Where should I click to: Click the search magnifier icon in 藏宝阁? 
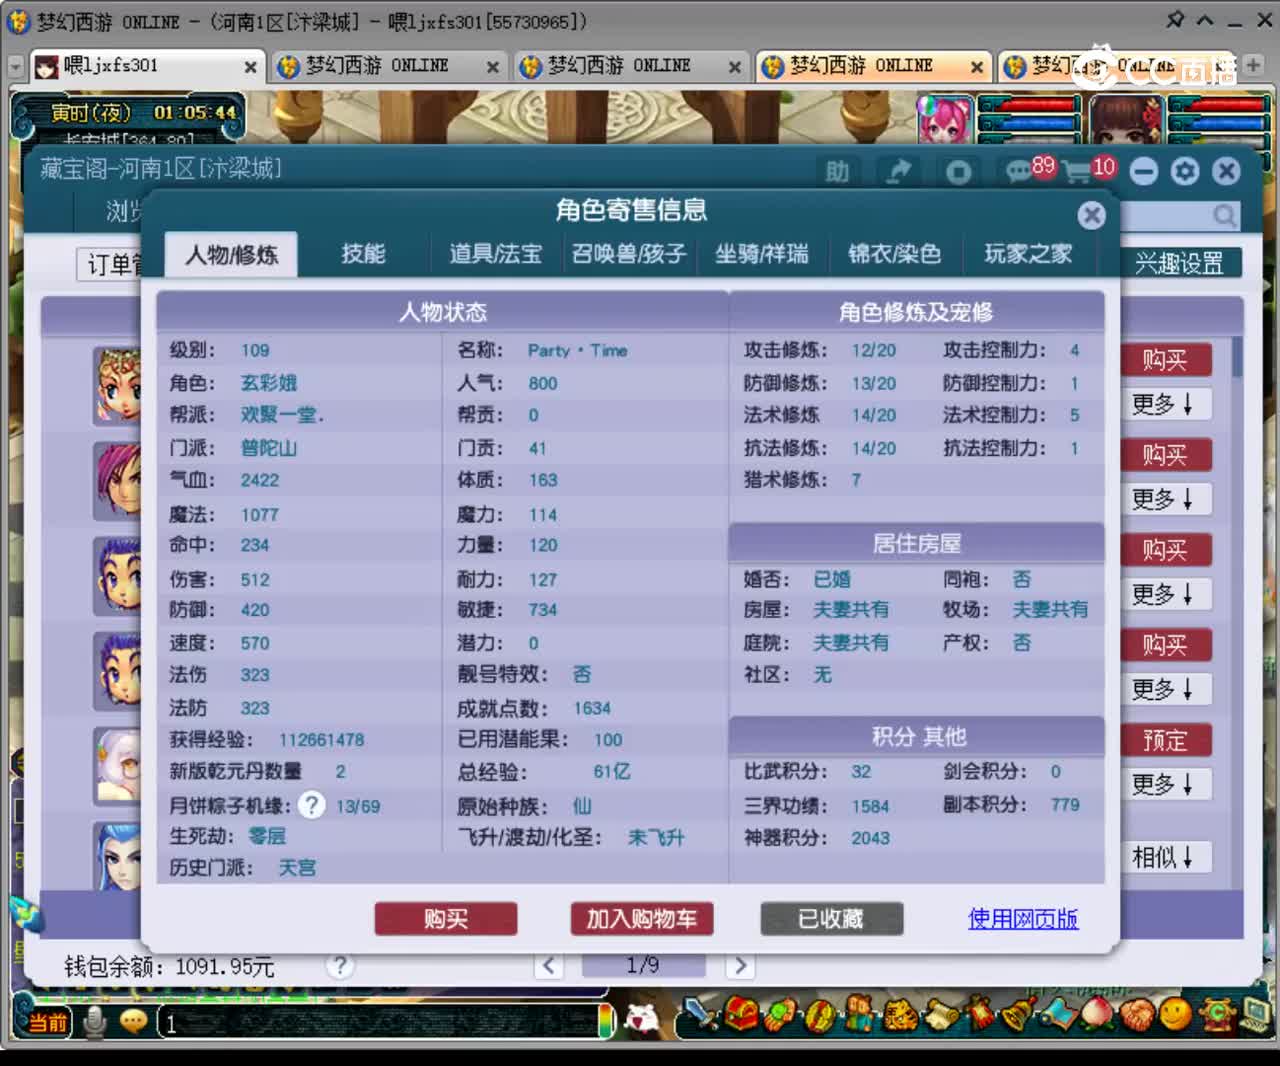(1225, 215)
